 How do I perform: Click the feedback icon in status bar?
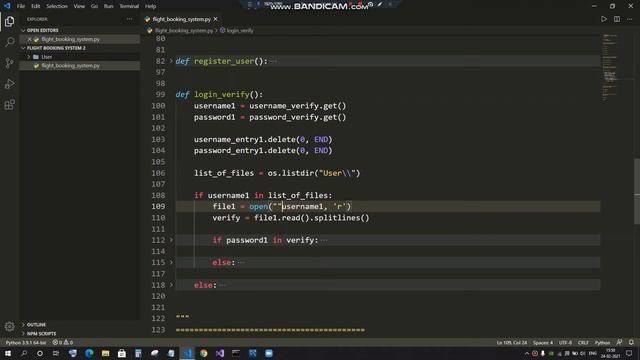tap(619, 342)
